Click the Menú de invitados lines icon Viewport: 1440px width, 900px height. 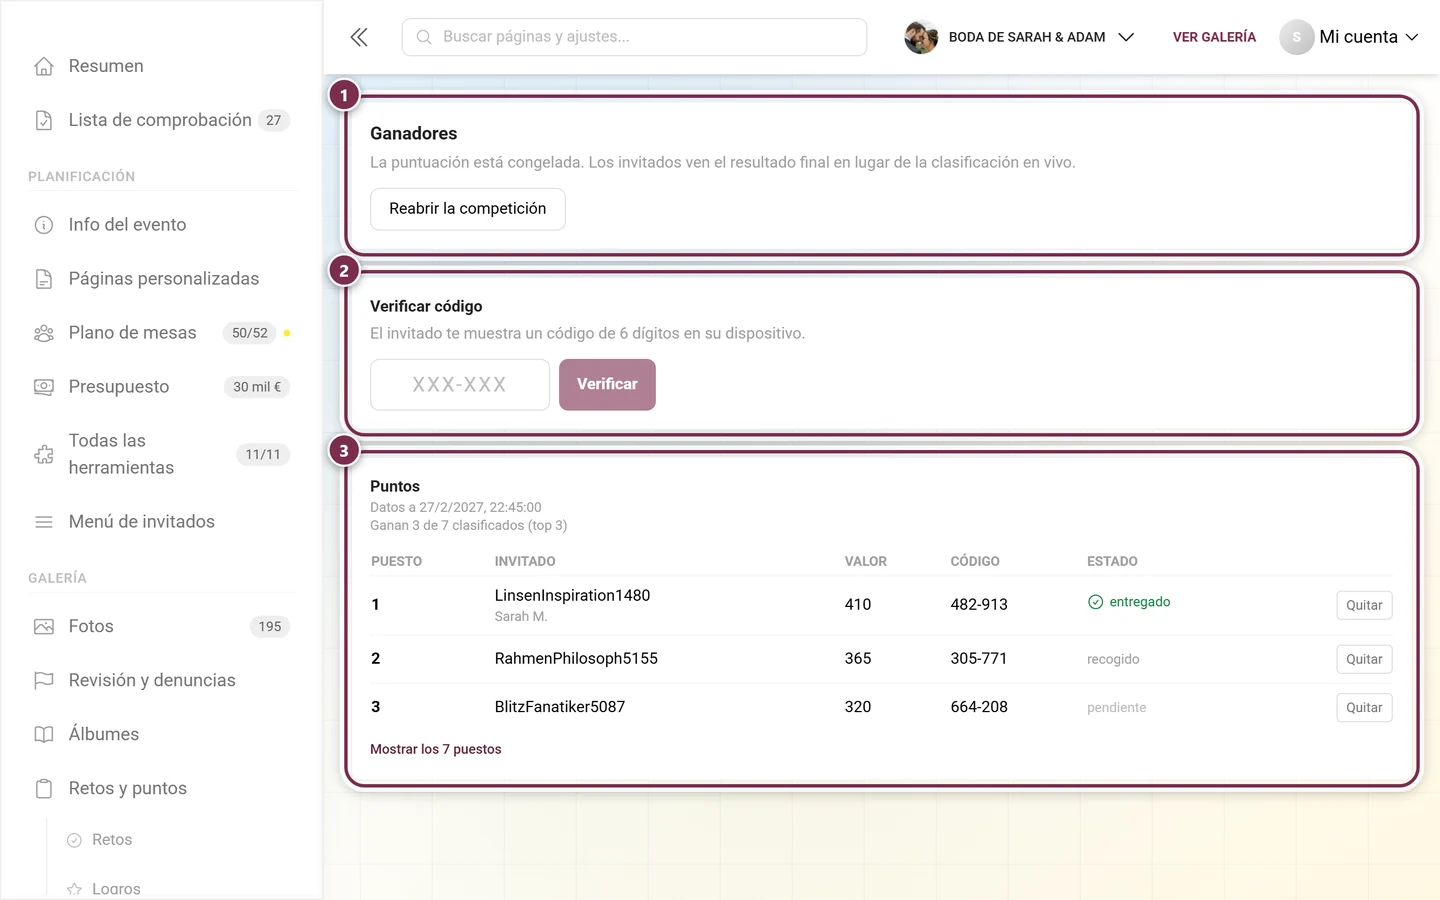click(44, 522)
